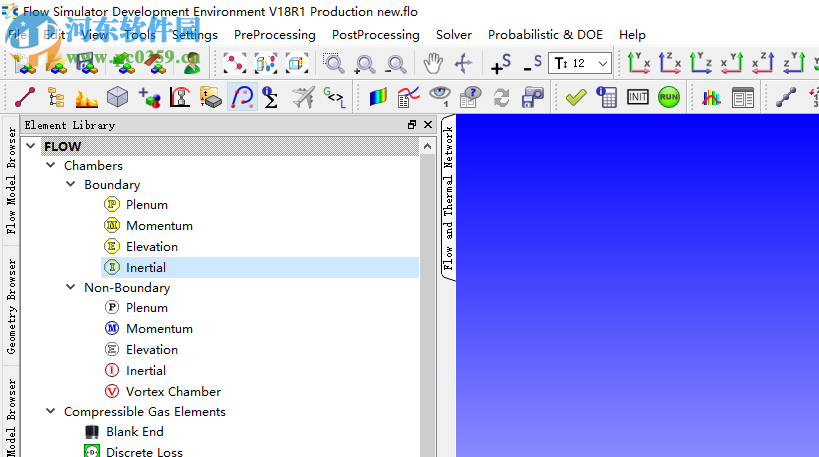Image resolution: width=819 pixels, height=457 pixels.
Task: Open the PreProcessing menu
Action: [x=275, y=35]
